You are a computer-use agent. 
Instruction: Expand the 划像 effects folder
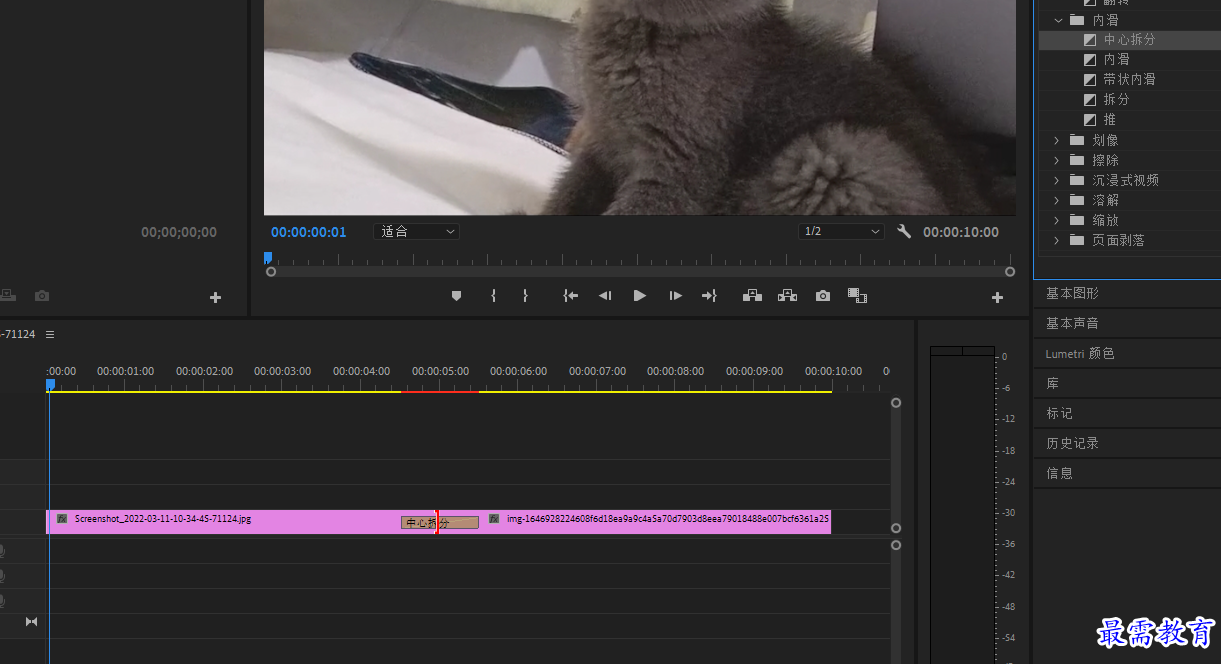click(1057, 140)
